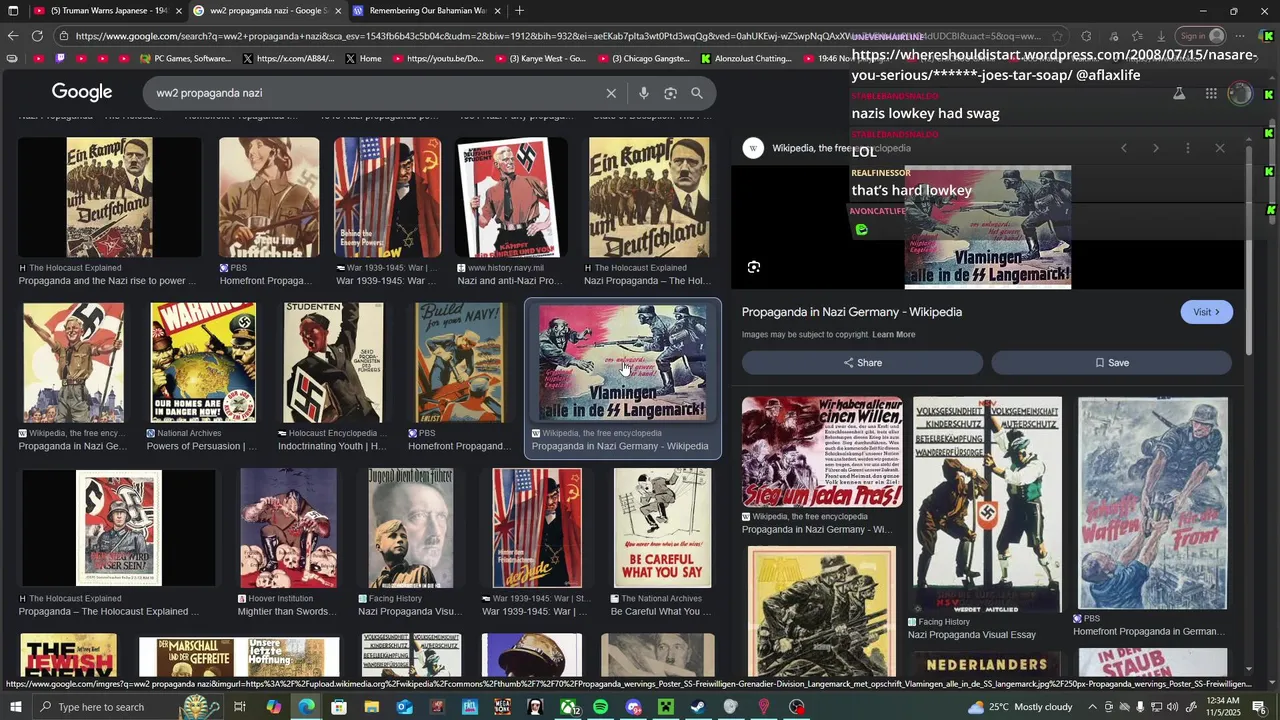This screenshot has width=1280, height=720.
Task: Open the X Home bookmark
Action: 363,59
